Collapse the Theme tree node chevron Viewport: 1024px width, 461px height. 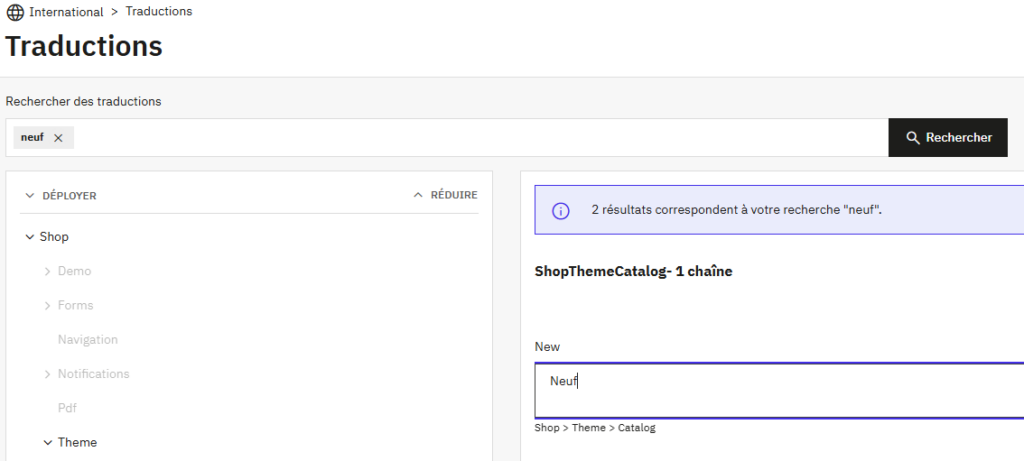pos(48,442)
